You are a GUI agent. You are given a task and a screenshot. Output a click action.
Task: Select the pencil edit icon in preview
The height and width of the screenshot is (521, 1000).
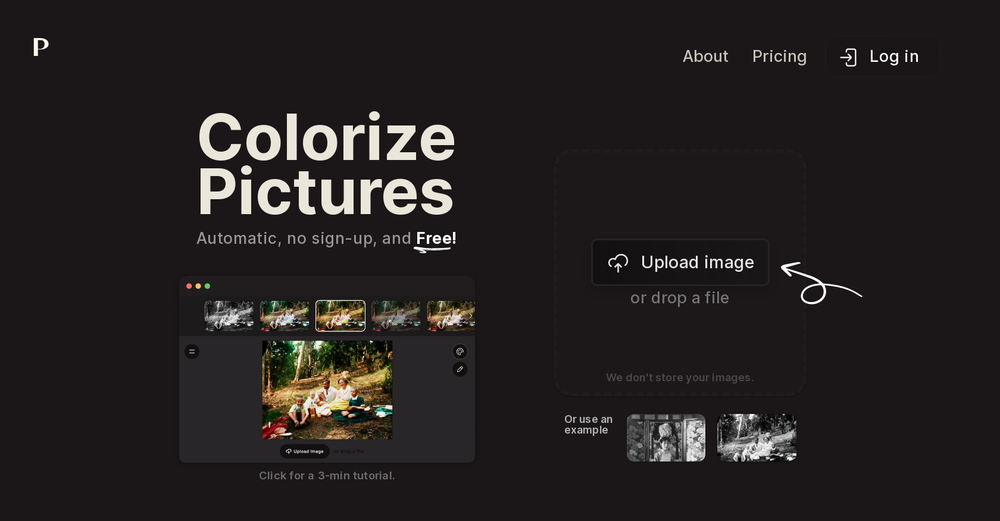coord(460,369)
